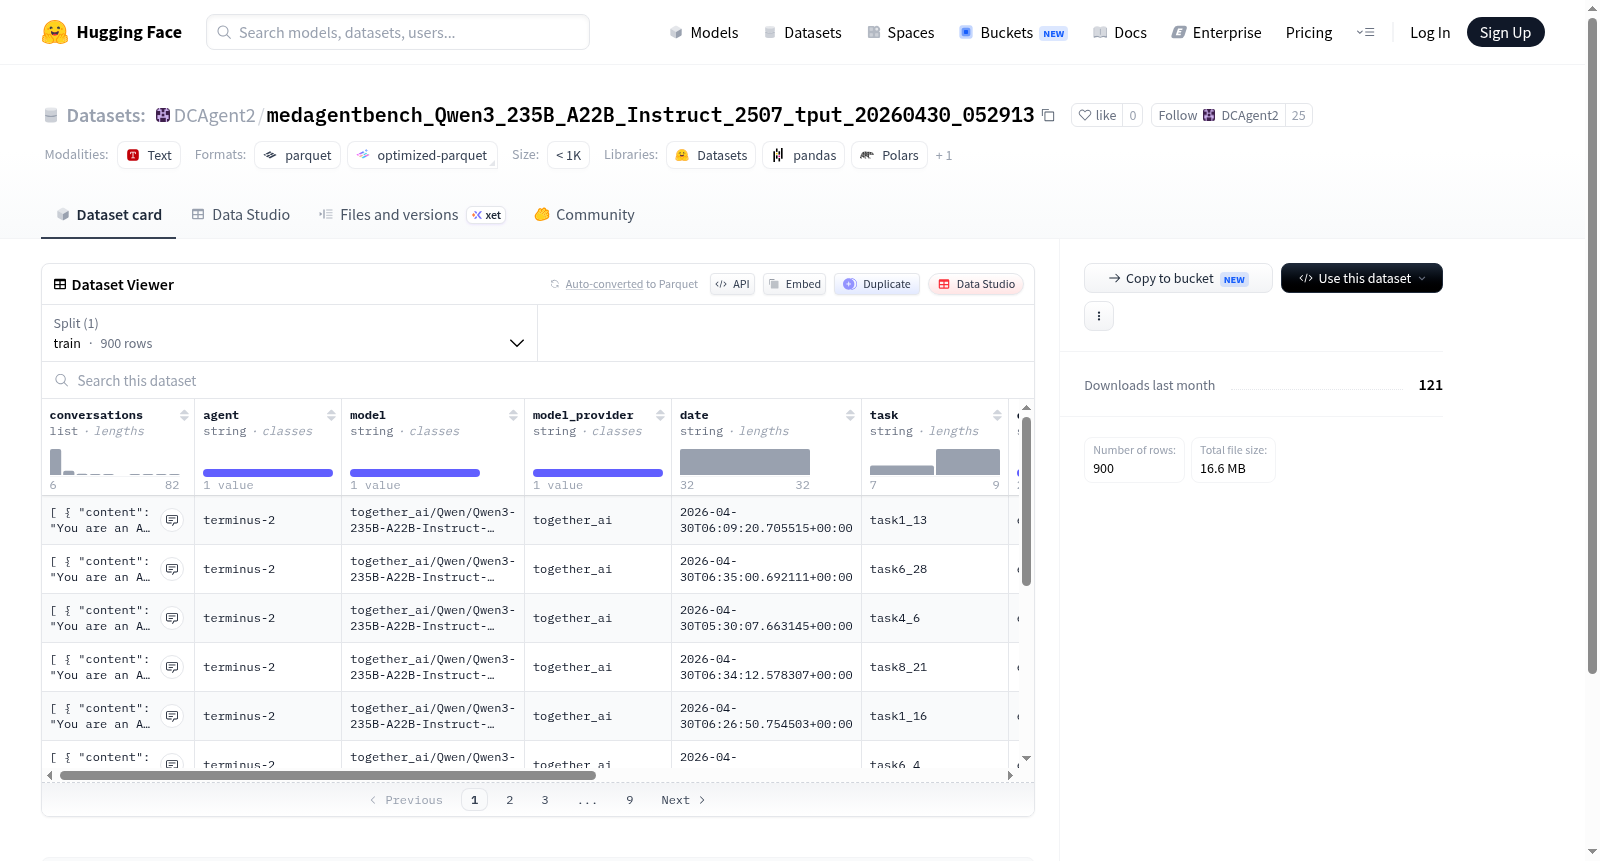This screenshot has height=861, width=1600.
Task: Expand the Split train dropdown
Action: click(289, 333)
